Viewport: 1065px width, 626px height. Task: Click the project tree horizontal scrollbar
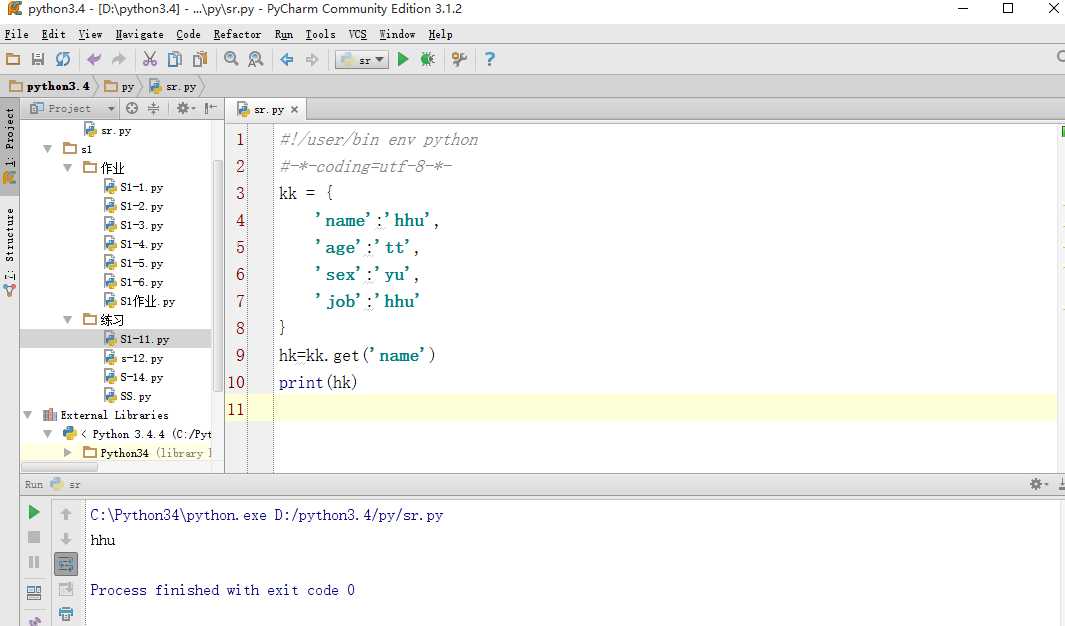[x=60, y=467]
